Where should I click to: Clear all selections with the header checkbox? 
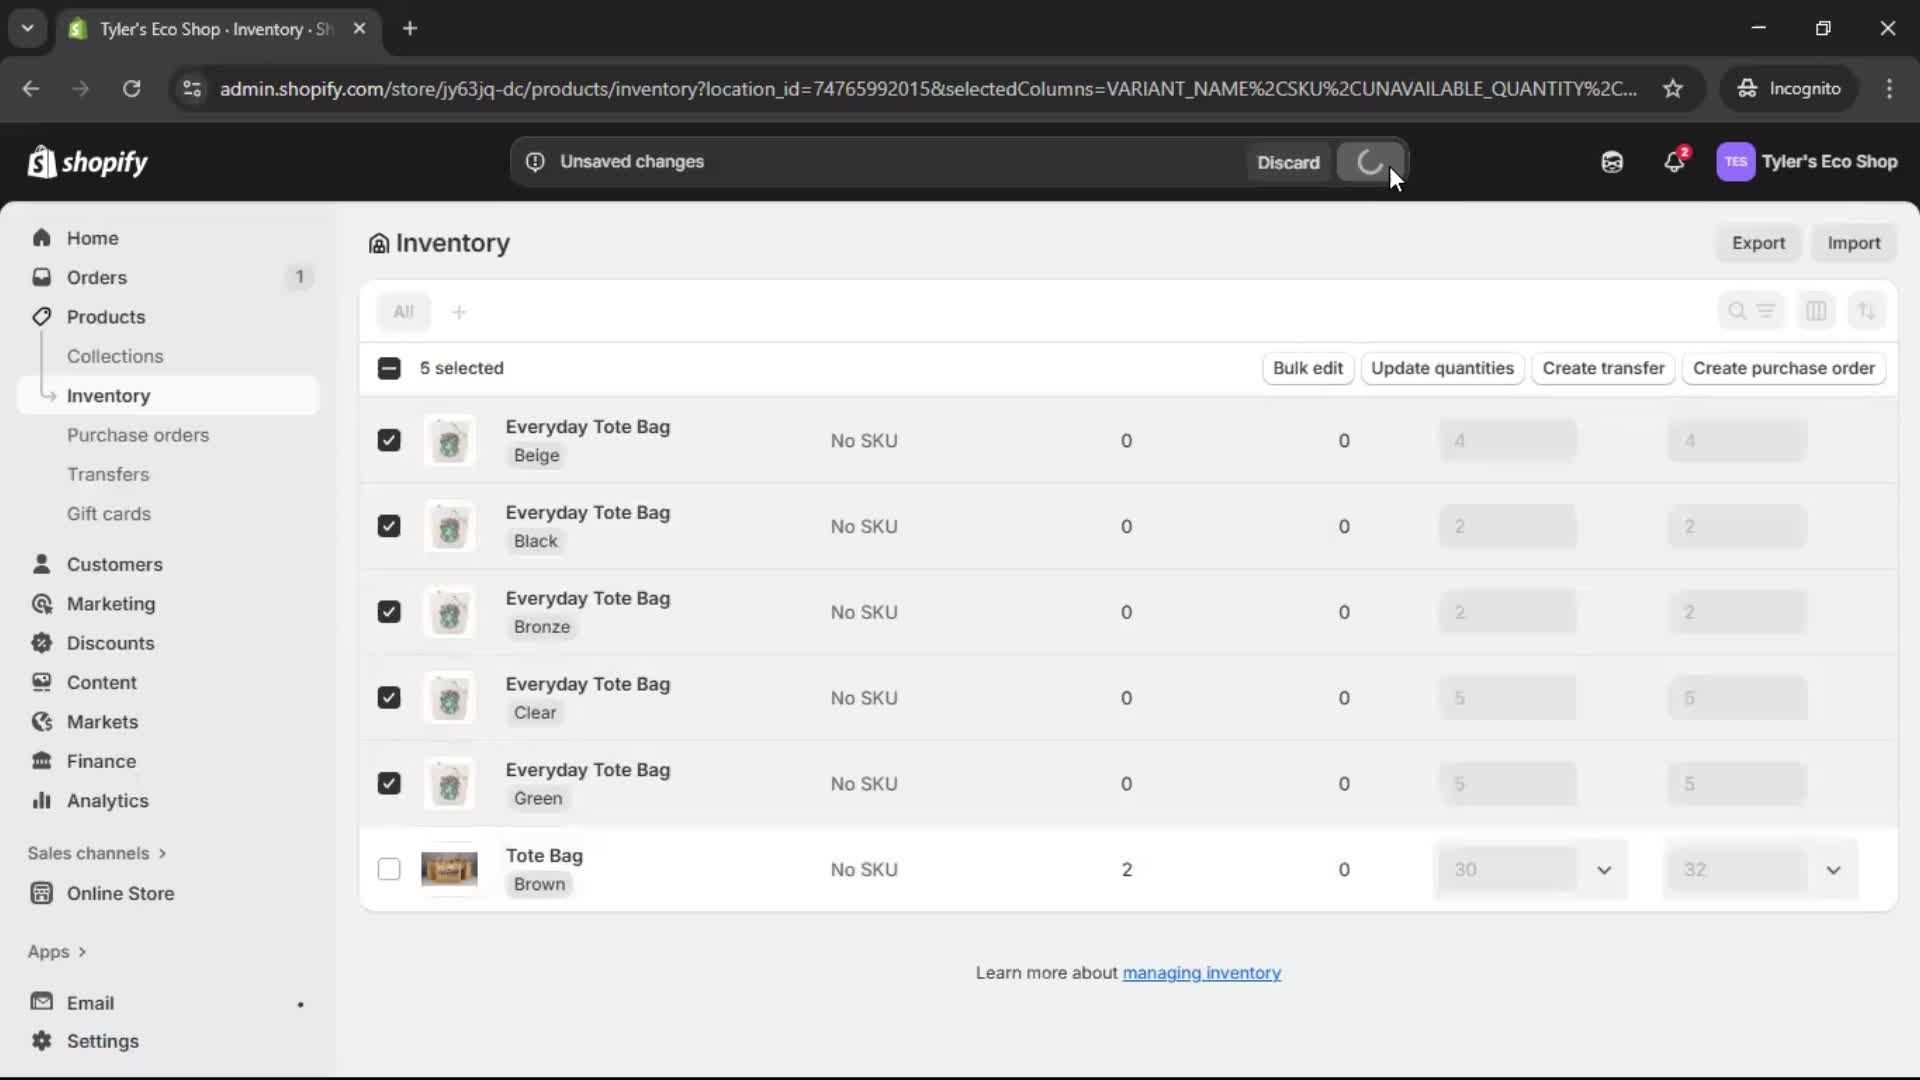389,368
